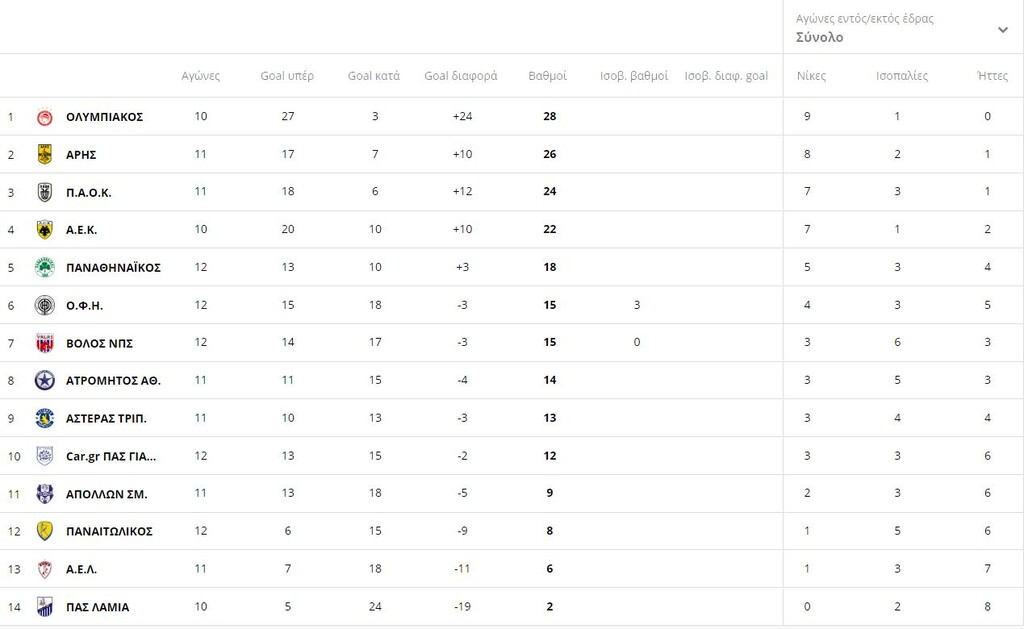This screenshot has height=629, width=1024.
Task: Click the Ο.Φ.Η. round team crest
Action: click(44, 305)
